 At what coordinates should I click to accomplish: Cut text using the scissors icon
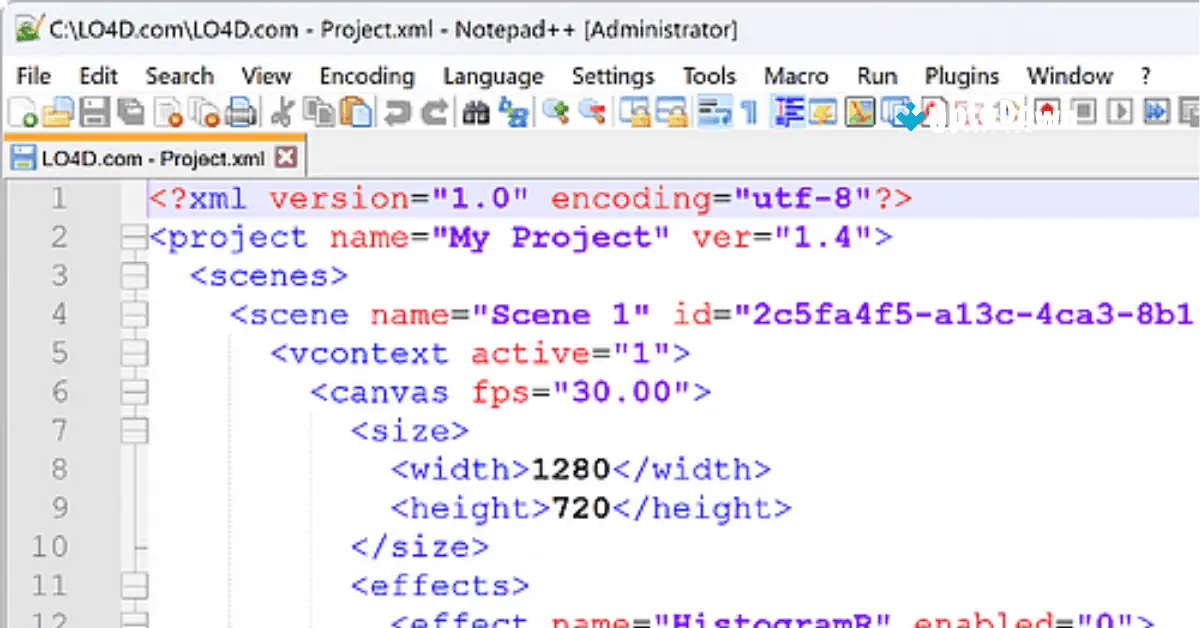[x=282, y=112]
